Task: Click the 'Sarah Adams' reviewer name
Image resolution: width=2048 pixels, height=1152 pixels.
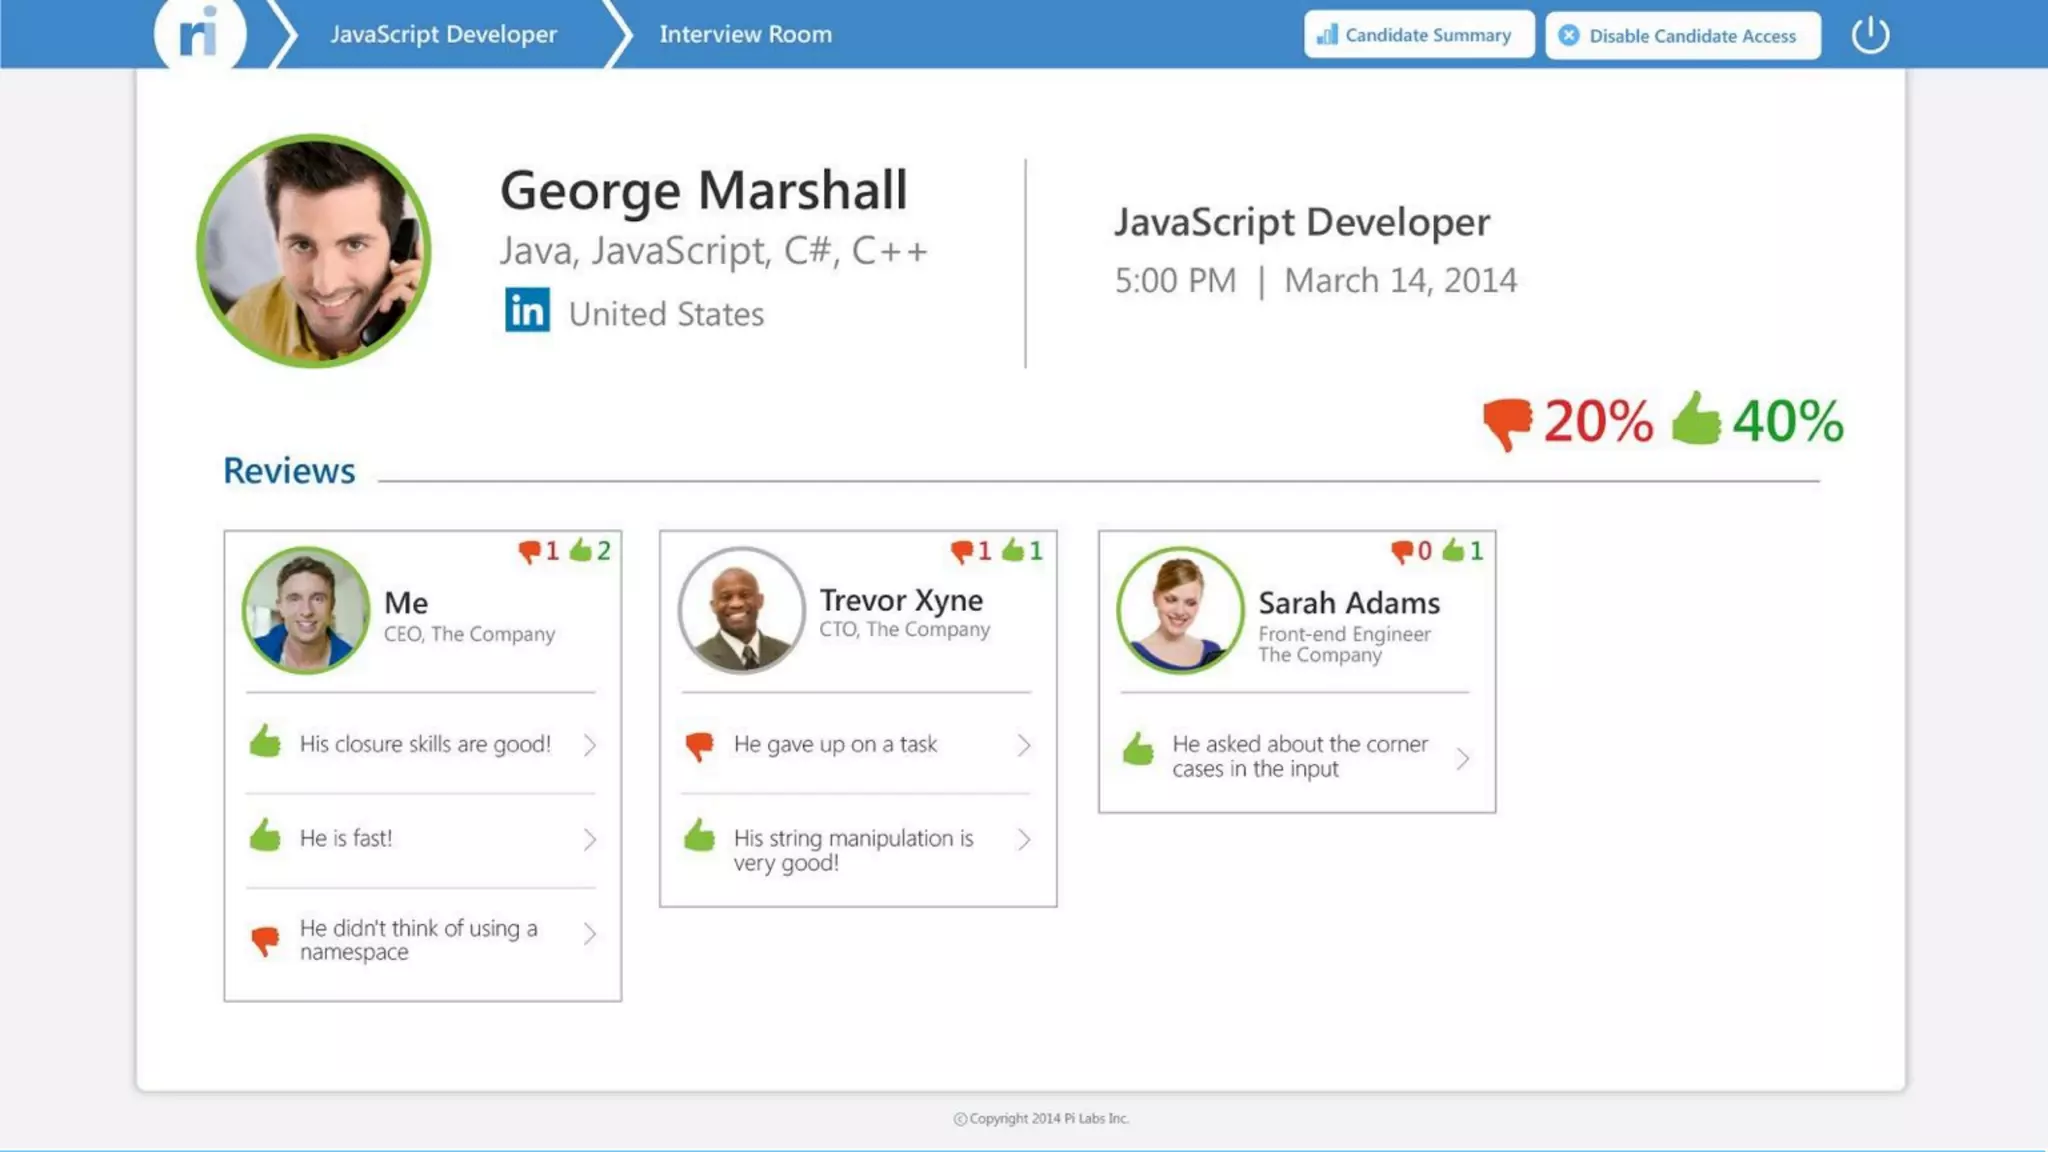Action: pyautogui.click(x=1349, y=603)
